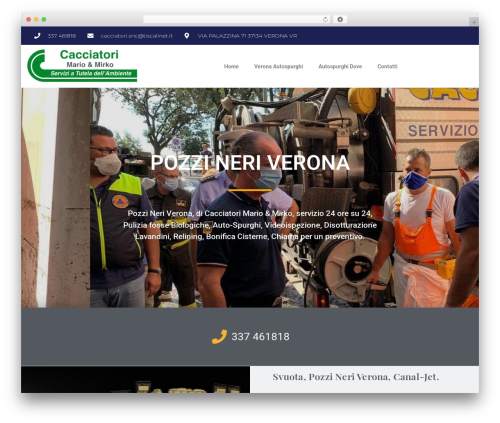Click the dark image thumbnail below the gray band
This screenshot has height=423, width=500.
click(x=135, y=379)
